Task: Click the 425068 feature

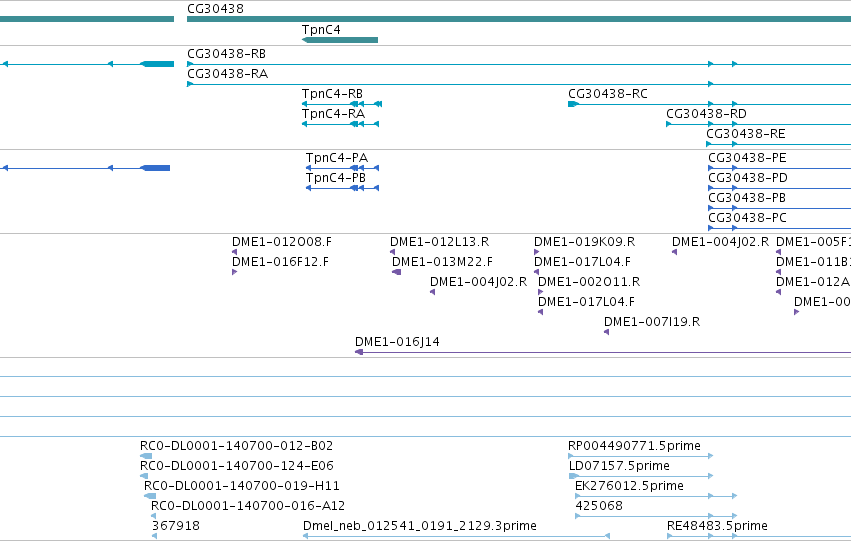Action: (x=656, y=516)
